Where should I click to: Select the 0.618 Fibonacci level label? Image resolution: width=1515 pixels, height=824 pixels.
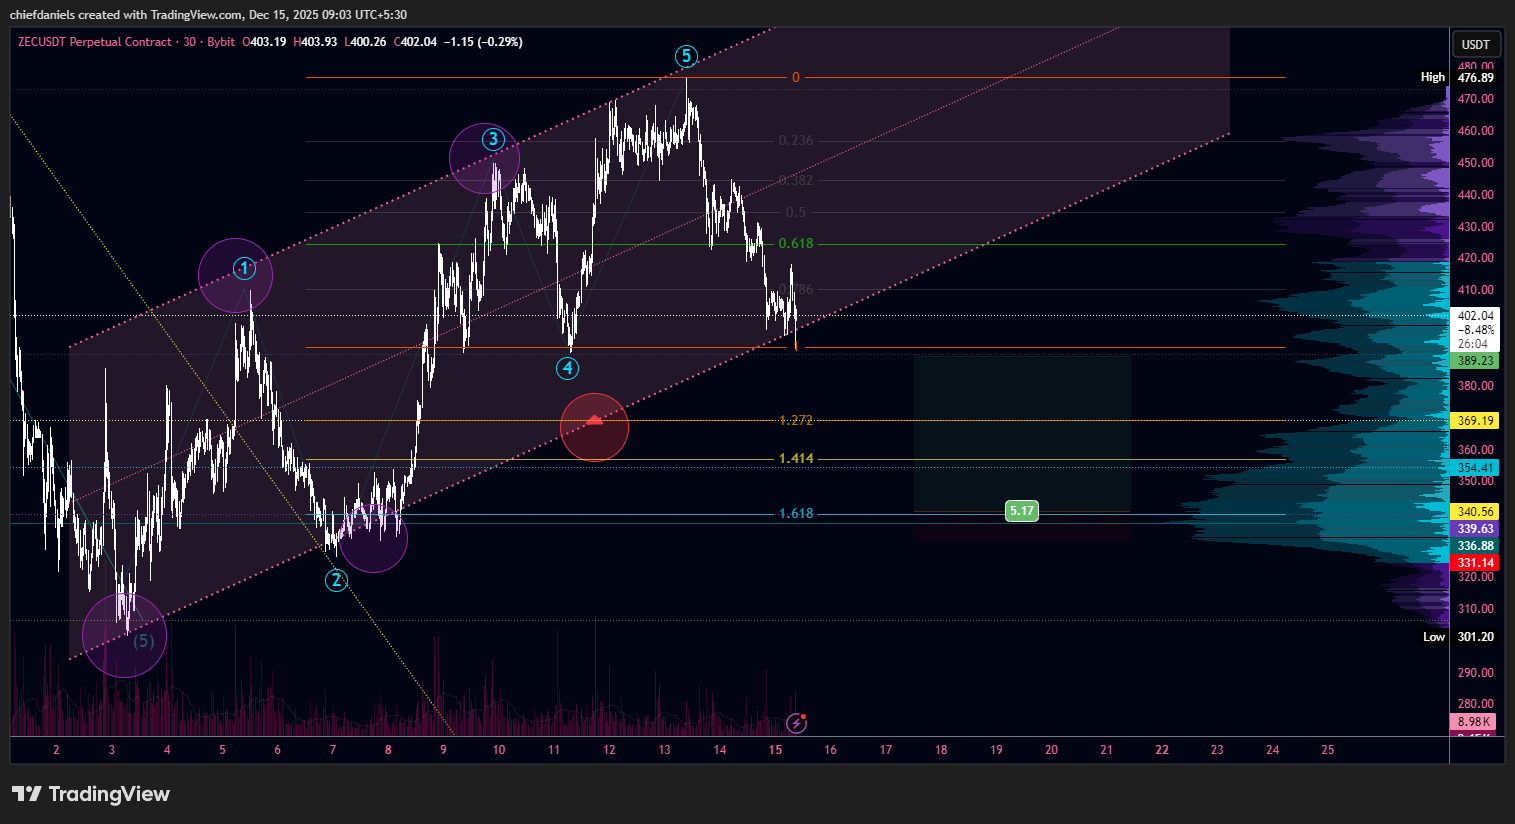pyautogui.click(x=796, y=243)
